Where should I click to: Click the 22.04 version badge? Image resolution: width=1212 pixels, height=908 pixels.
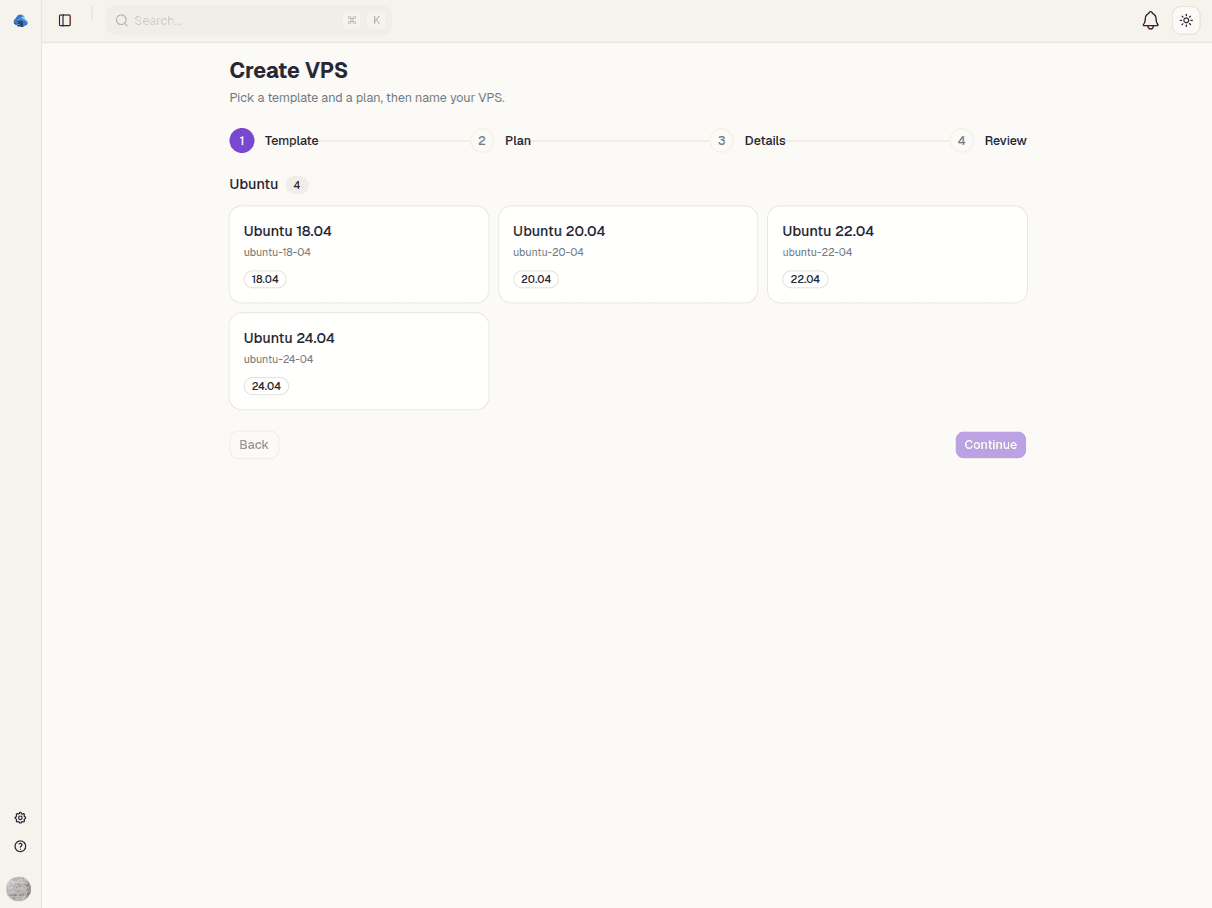805,279
